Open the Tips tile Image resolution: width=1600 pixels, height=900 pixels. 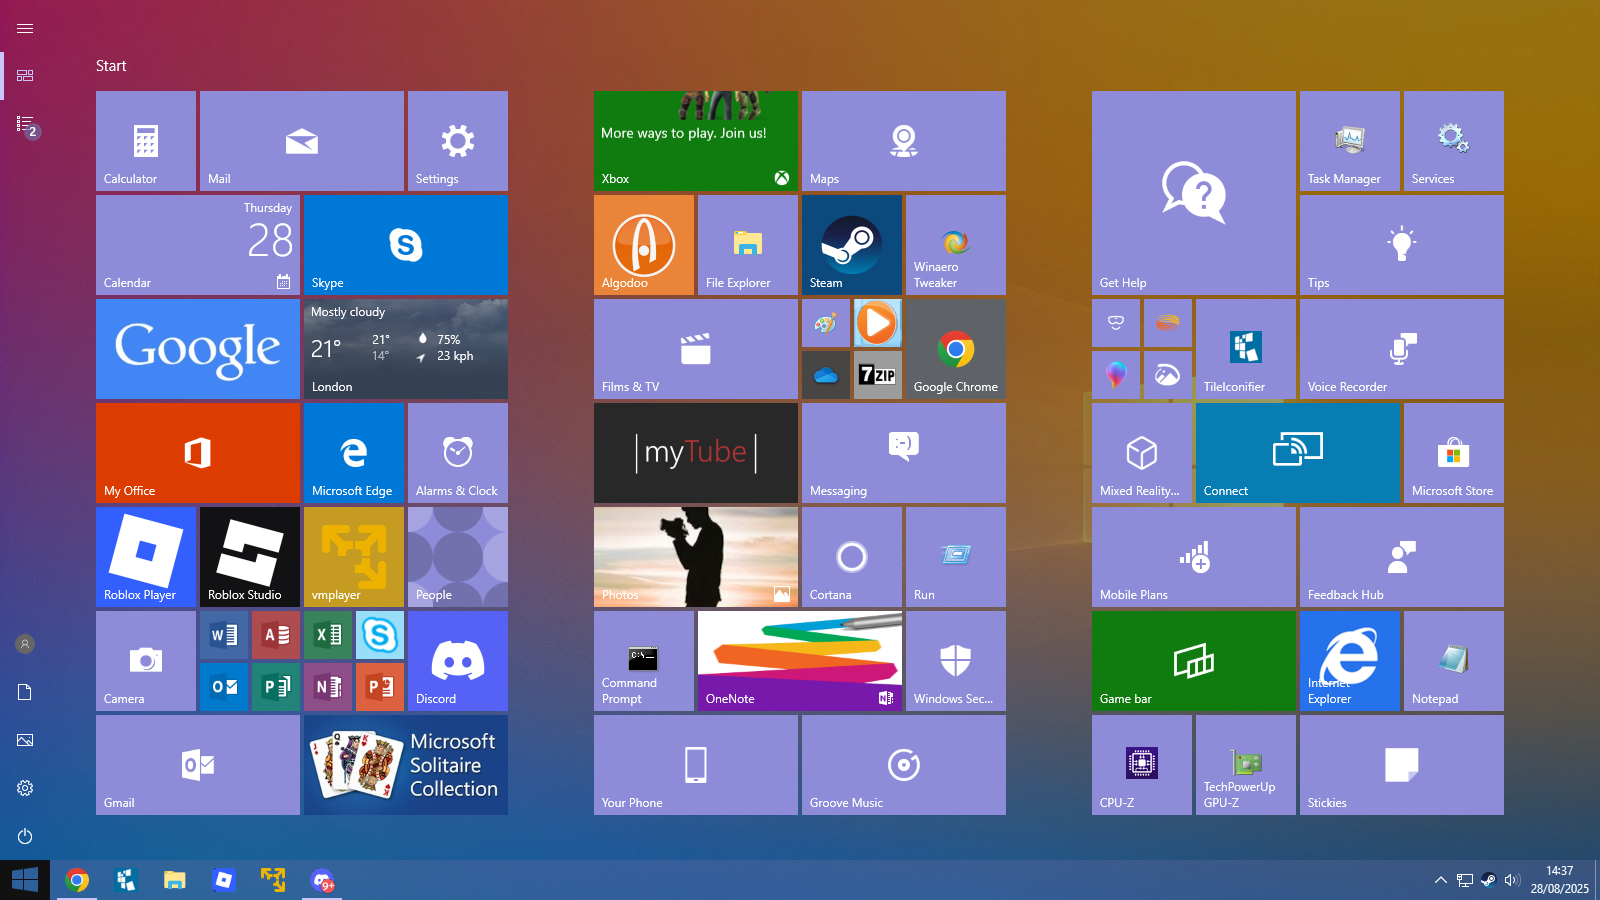[x=1402, y=245]
